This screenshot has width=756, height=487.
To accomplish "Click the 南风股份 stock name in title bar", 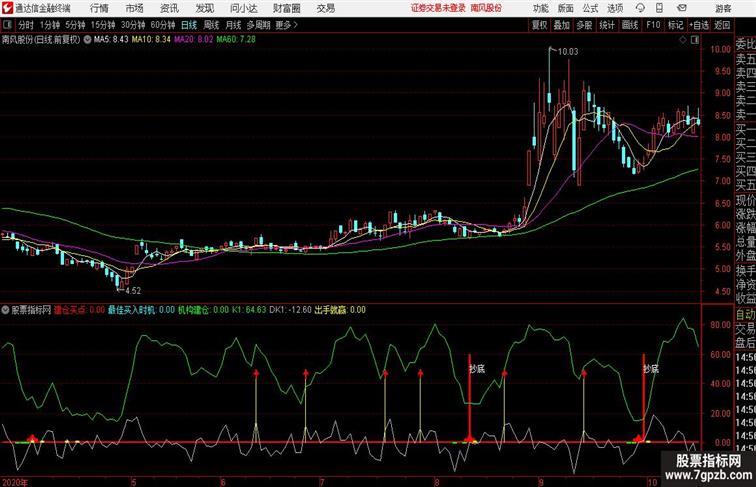I will 486,8.
